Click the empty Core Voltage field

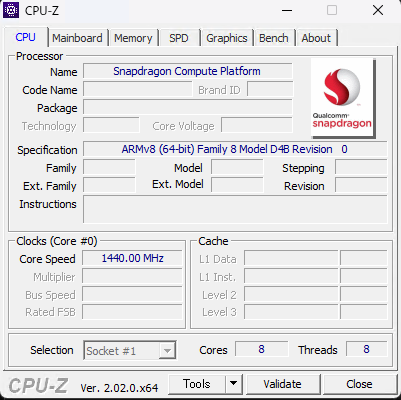tap(257, 125)
